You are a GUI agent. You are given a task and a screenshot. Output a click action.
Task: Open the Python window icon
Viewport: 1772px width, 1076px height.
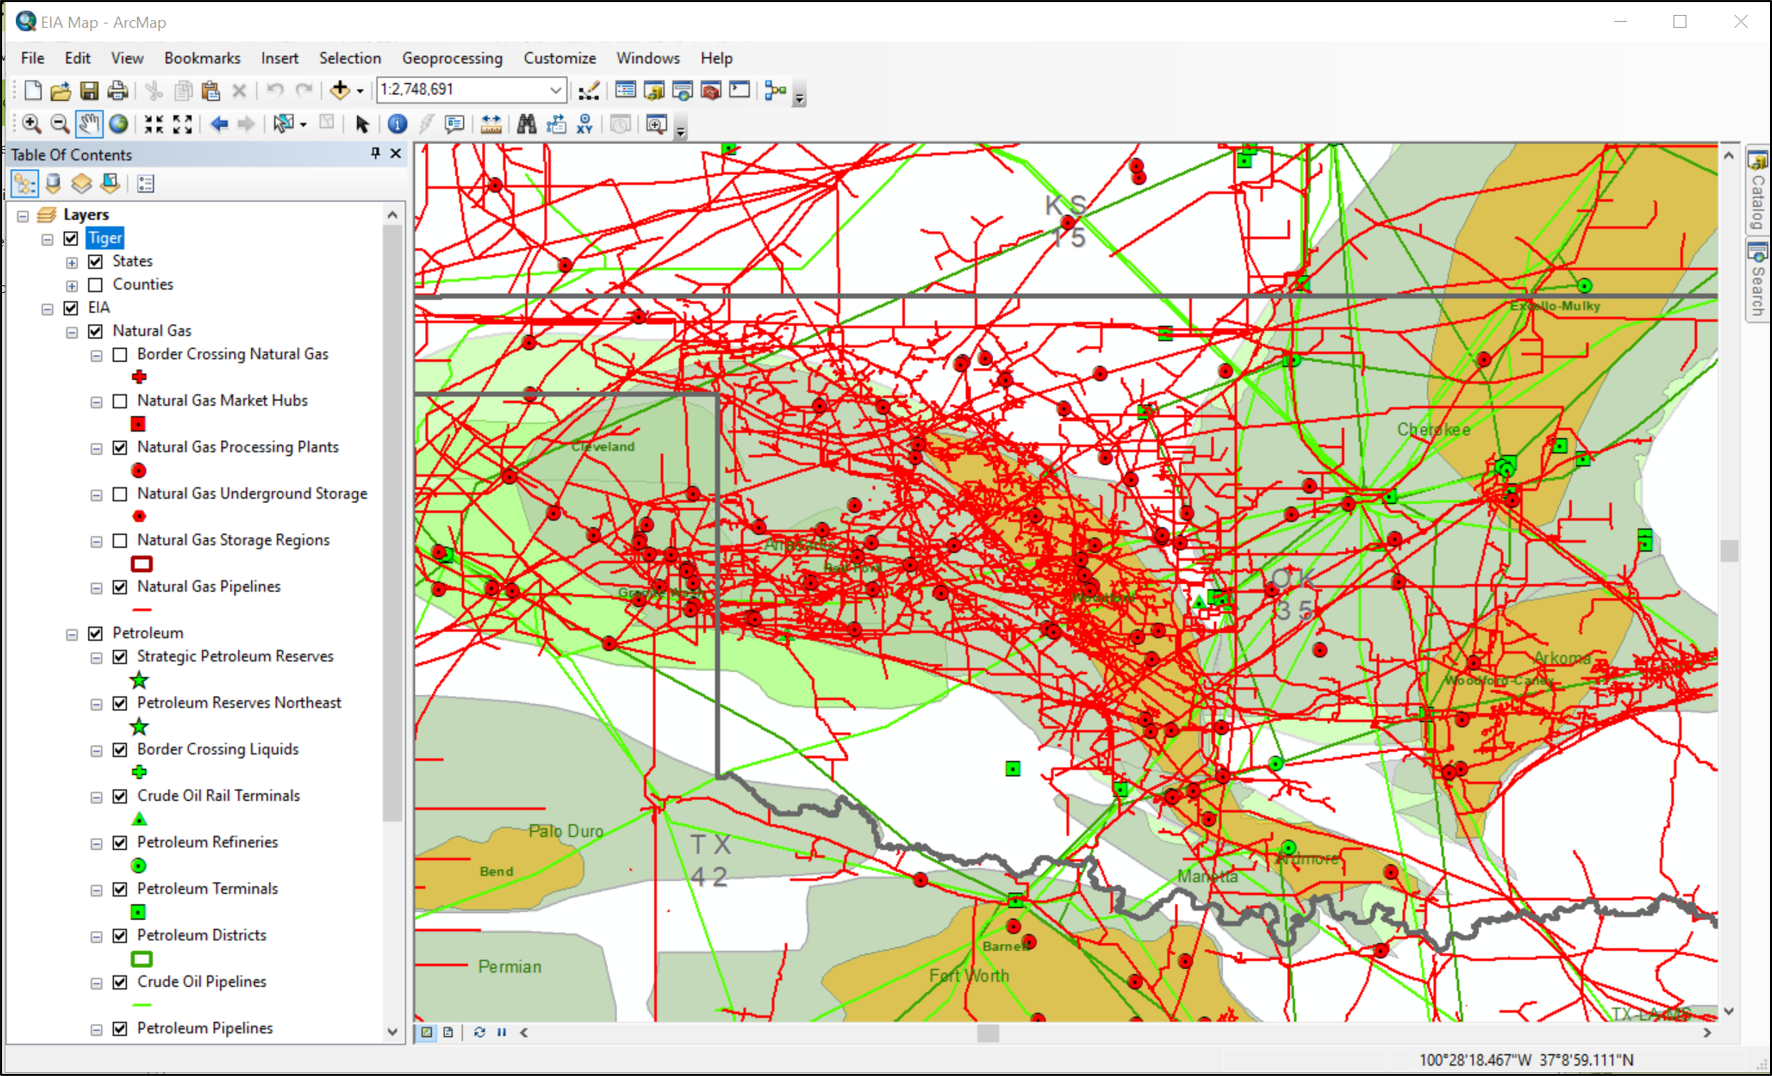[x=740, y=90]
